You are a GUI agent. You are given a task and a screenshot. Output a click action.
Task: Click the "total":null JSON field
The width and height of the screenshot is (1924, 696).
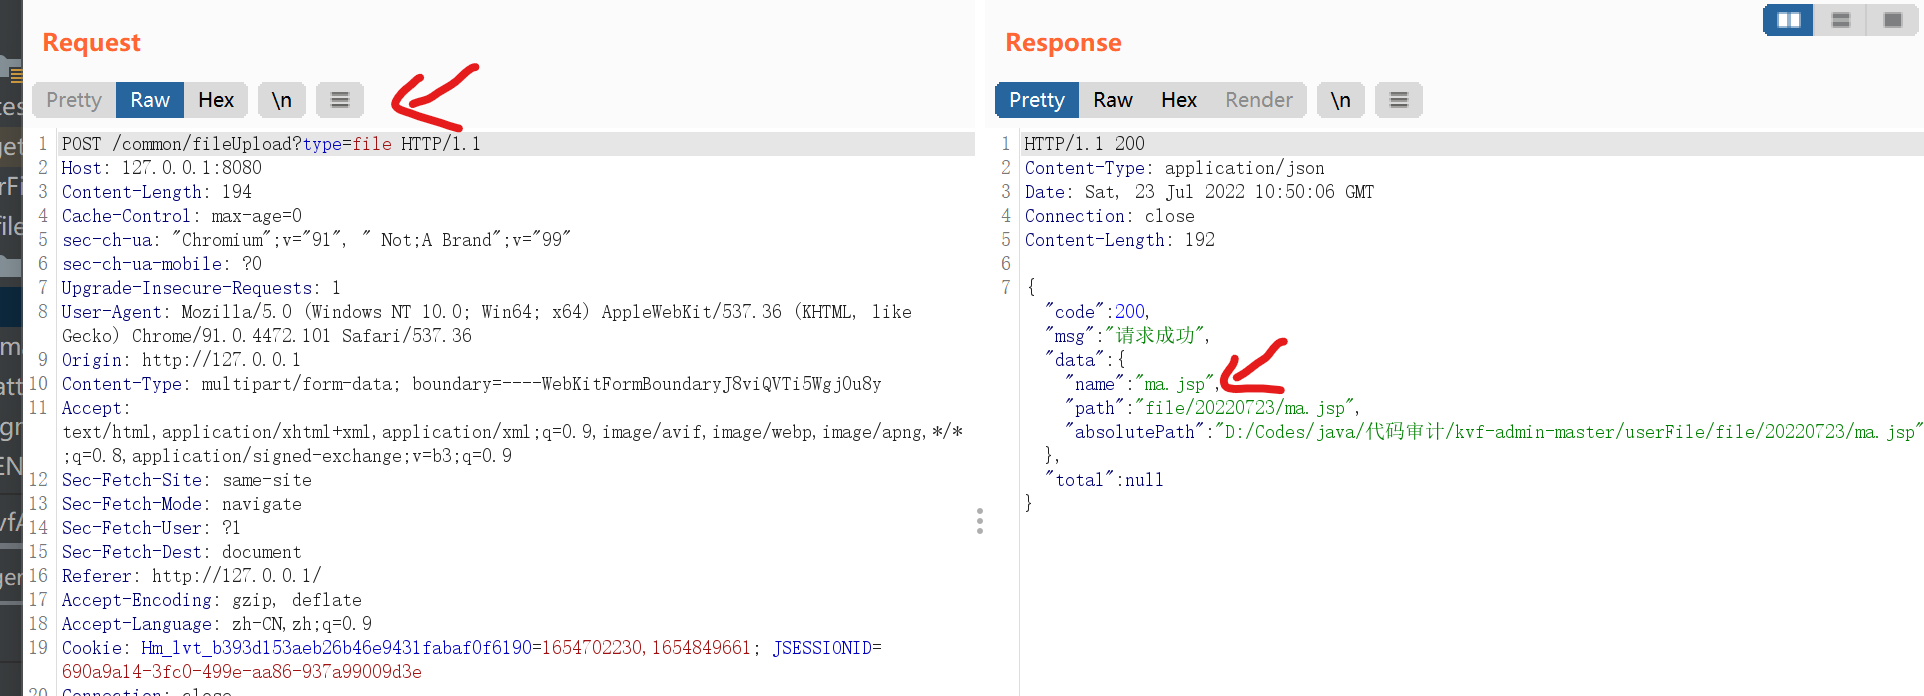1104,480
